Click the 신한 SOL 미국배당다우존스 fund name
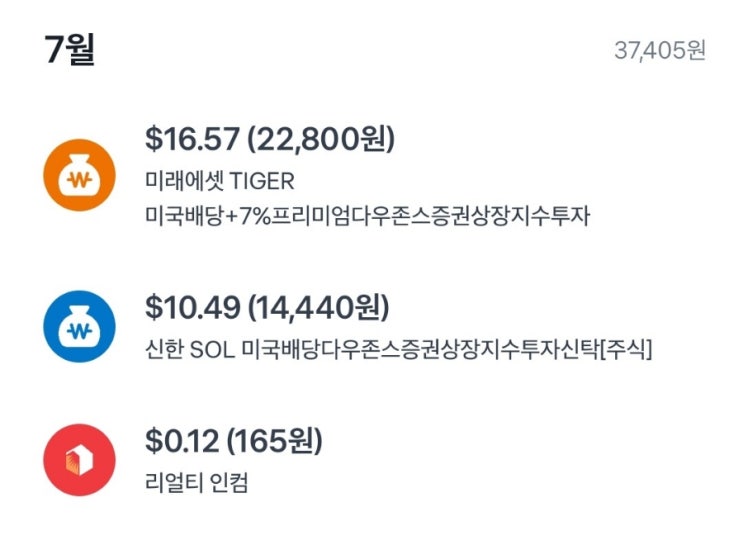 pyautogui.click(x=398, y=349)
